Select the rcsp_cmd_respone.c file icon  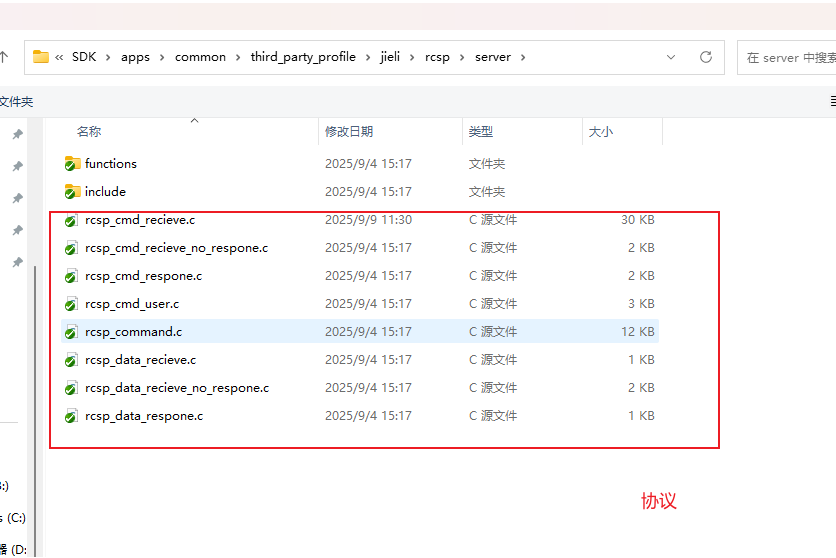[x=71, y=276]
